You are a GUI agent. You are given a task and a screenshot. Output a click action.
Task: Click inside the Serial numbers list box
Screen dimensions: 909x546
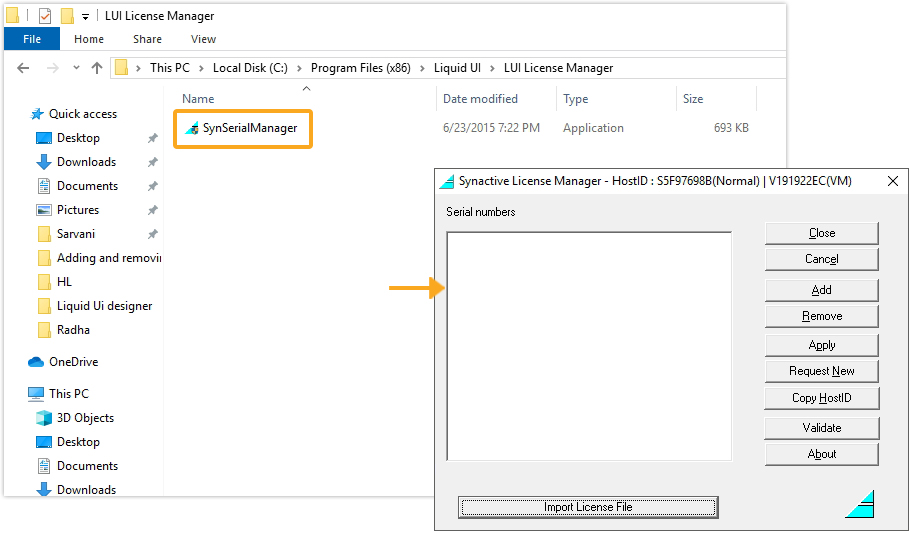(589, 346)
